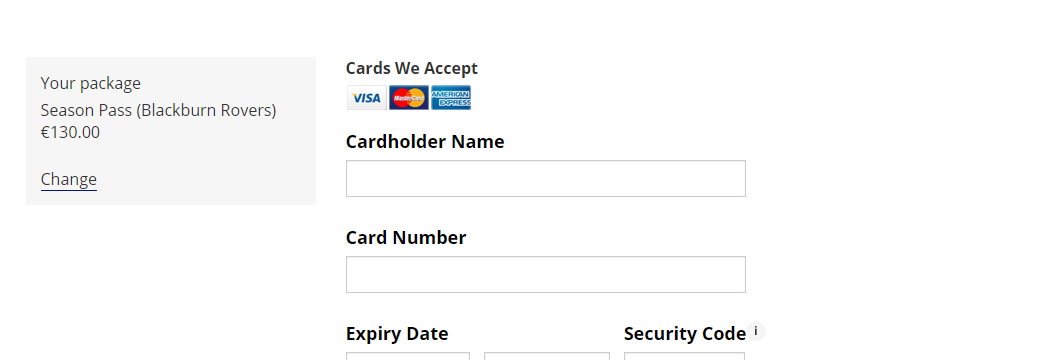Open the second Expiry Date dropdown
The height and width of the screenshot is (360, 1046).
click(x=546, y=356)
